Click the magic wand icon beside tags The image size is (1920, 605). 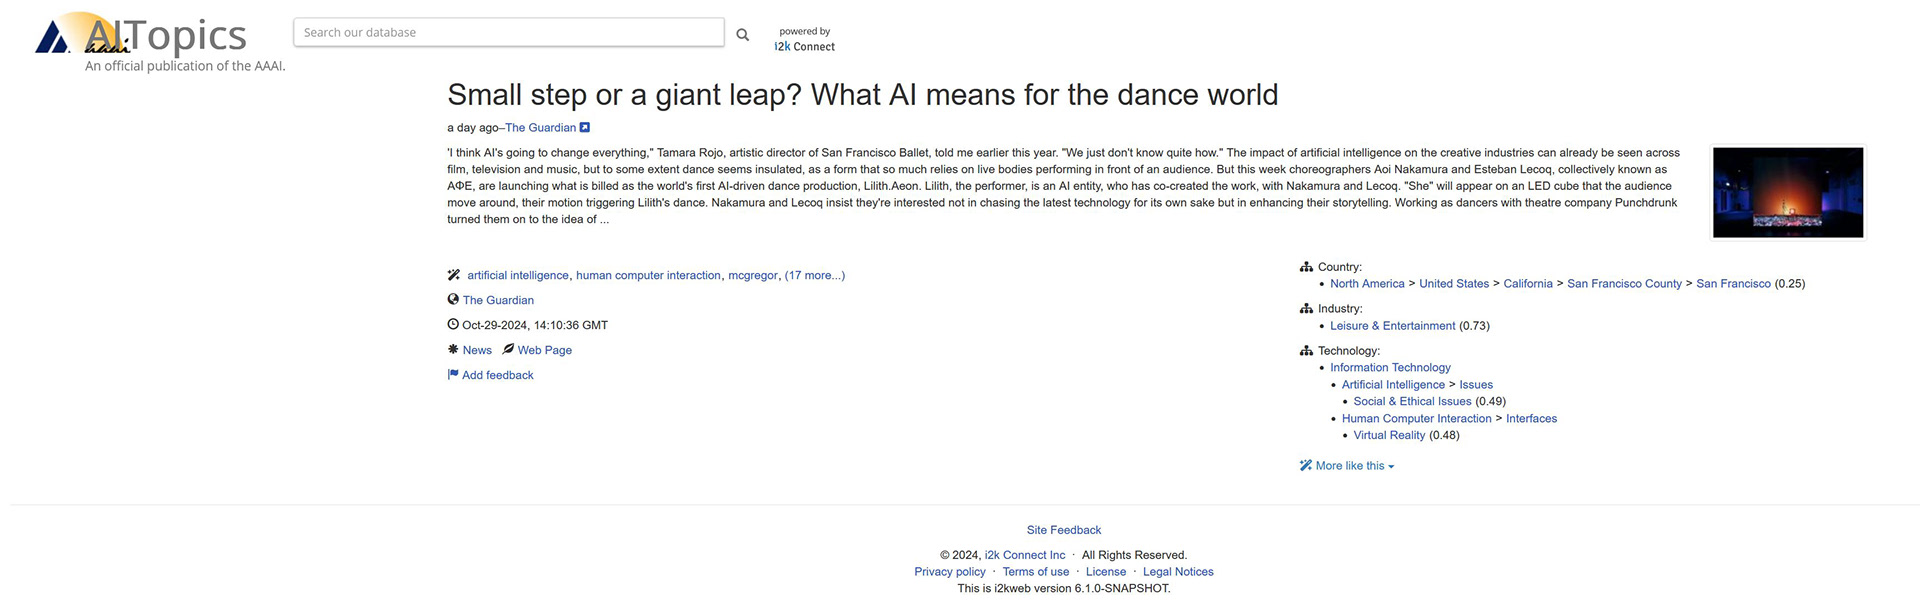coord(454,275)
